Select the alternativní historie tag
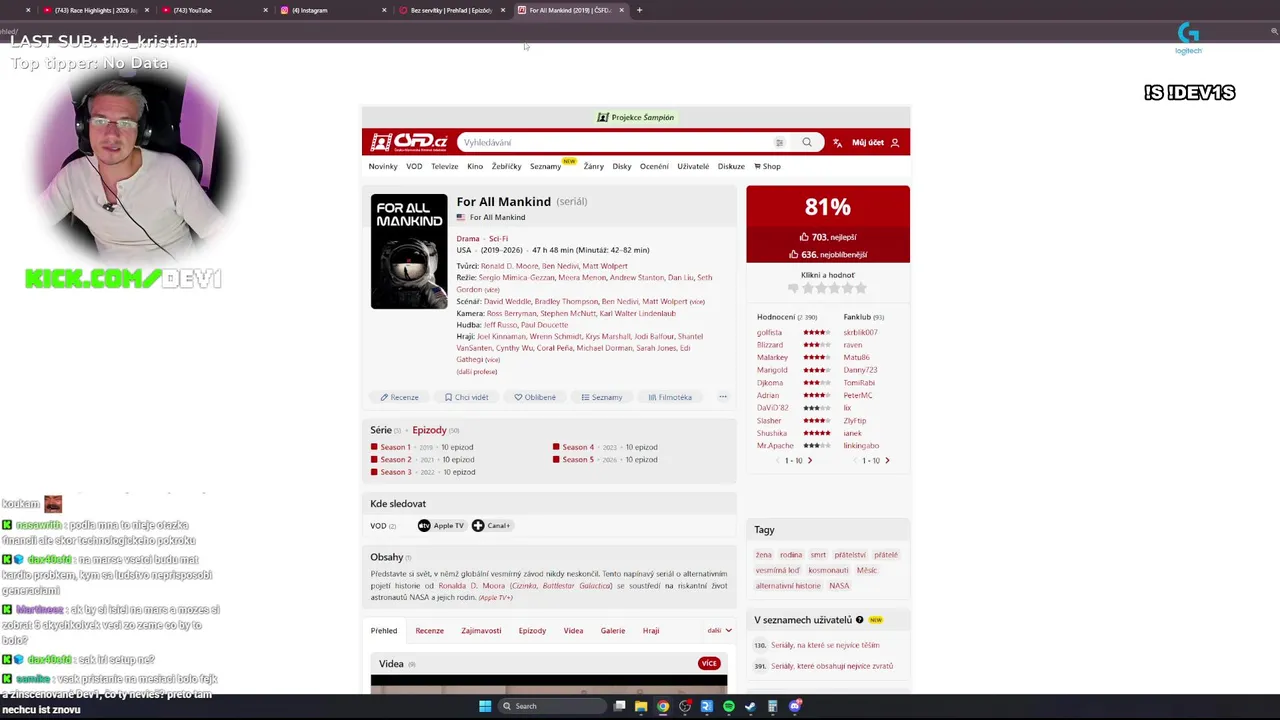The height and width of the screenshot is (720, 1280). (788, 586)
